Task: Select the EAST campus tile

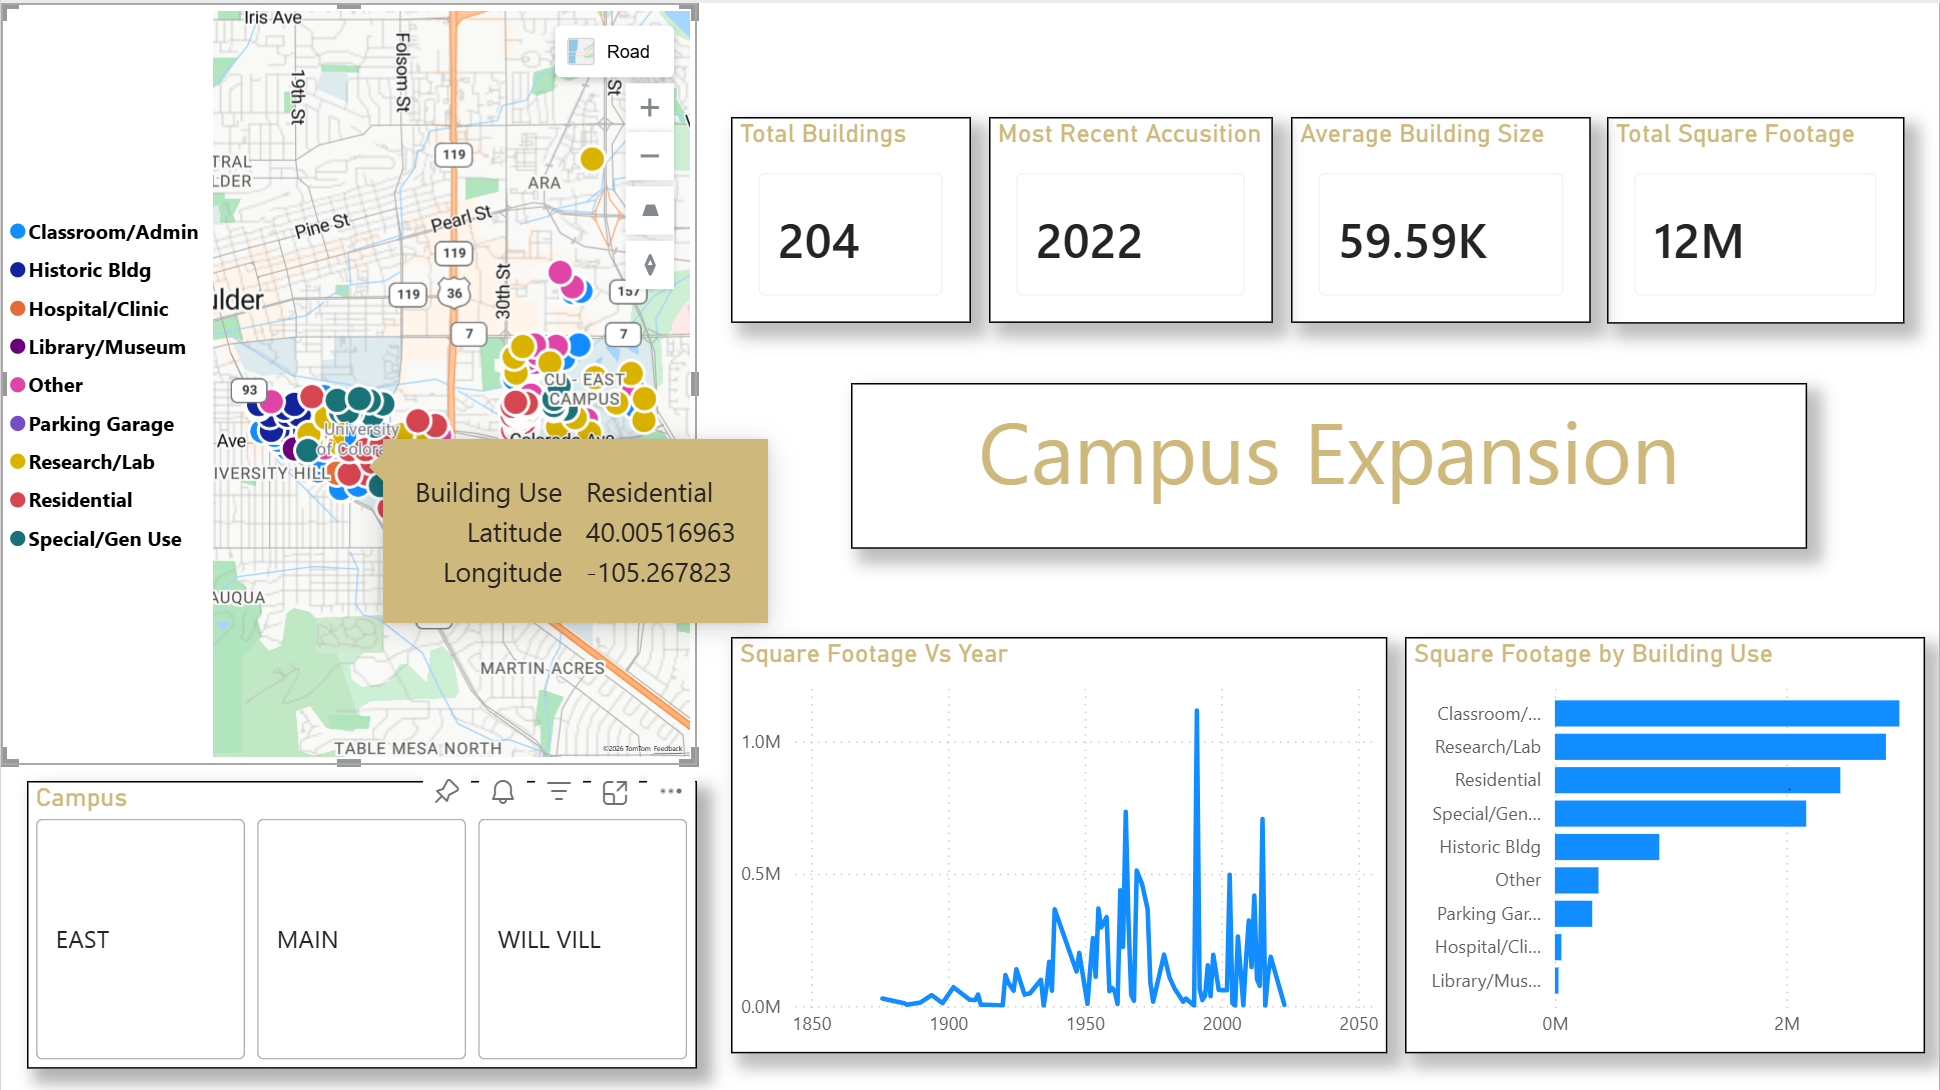Action: tap(140, 939)
